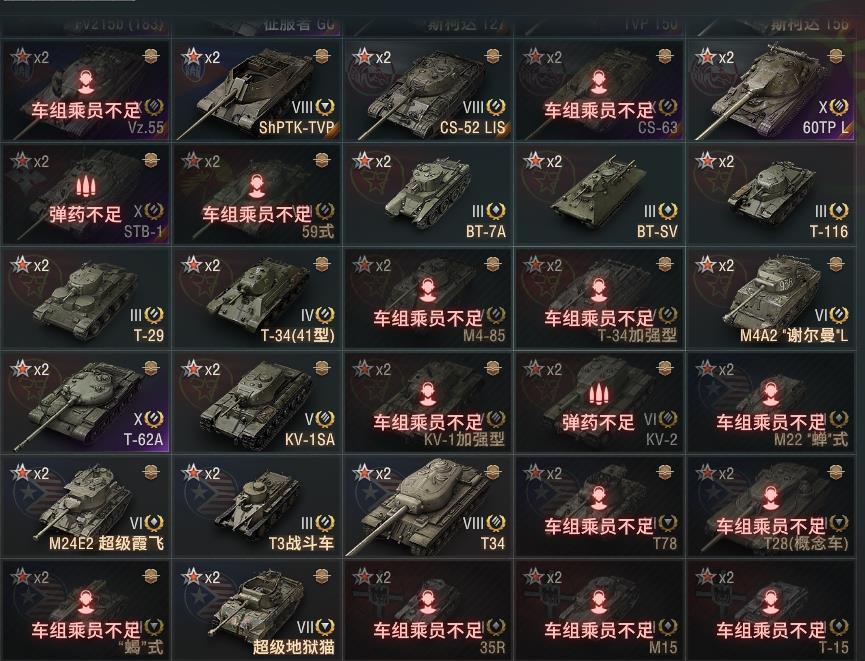865x661 pixels.
Task: Pick the T3战斗车 tank card
Action: [x=257, y=506]
